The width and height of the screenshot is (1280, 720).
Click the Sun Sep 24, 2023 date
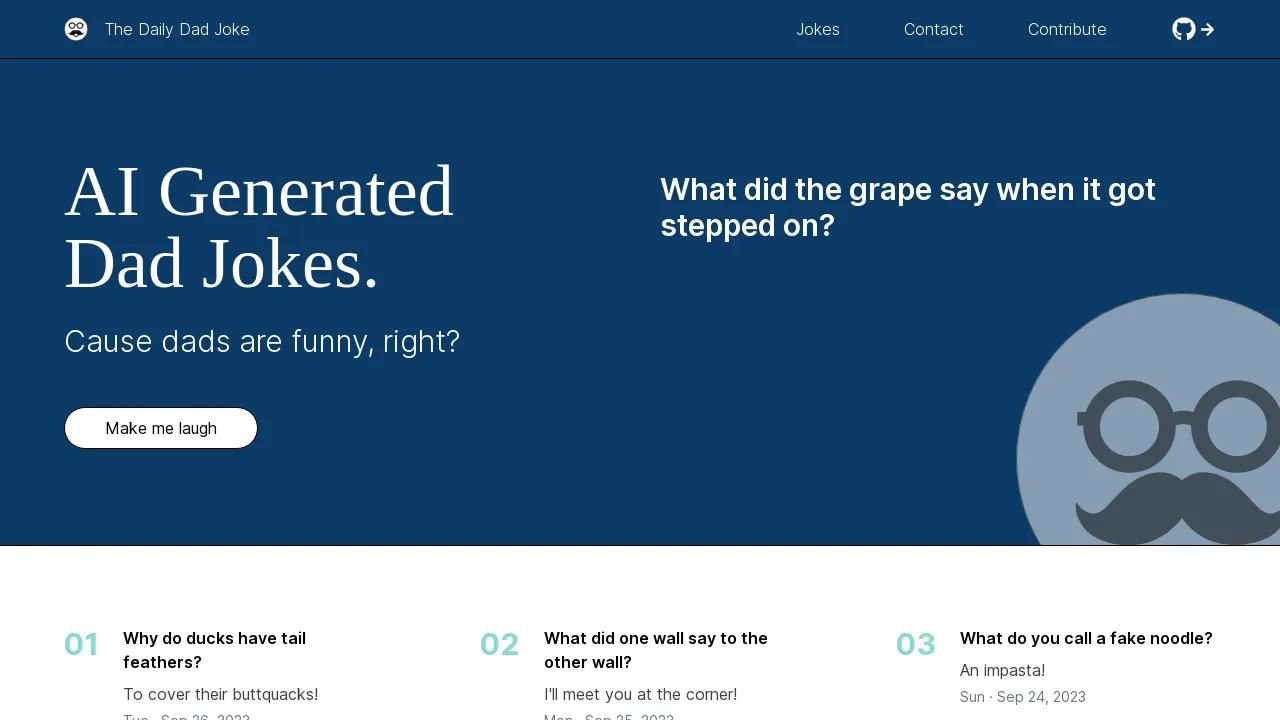(x=1022, y=697)
